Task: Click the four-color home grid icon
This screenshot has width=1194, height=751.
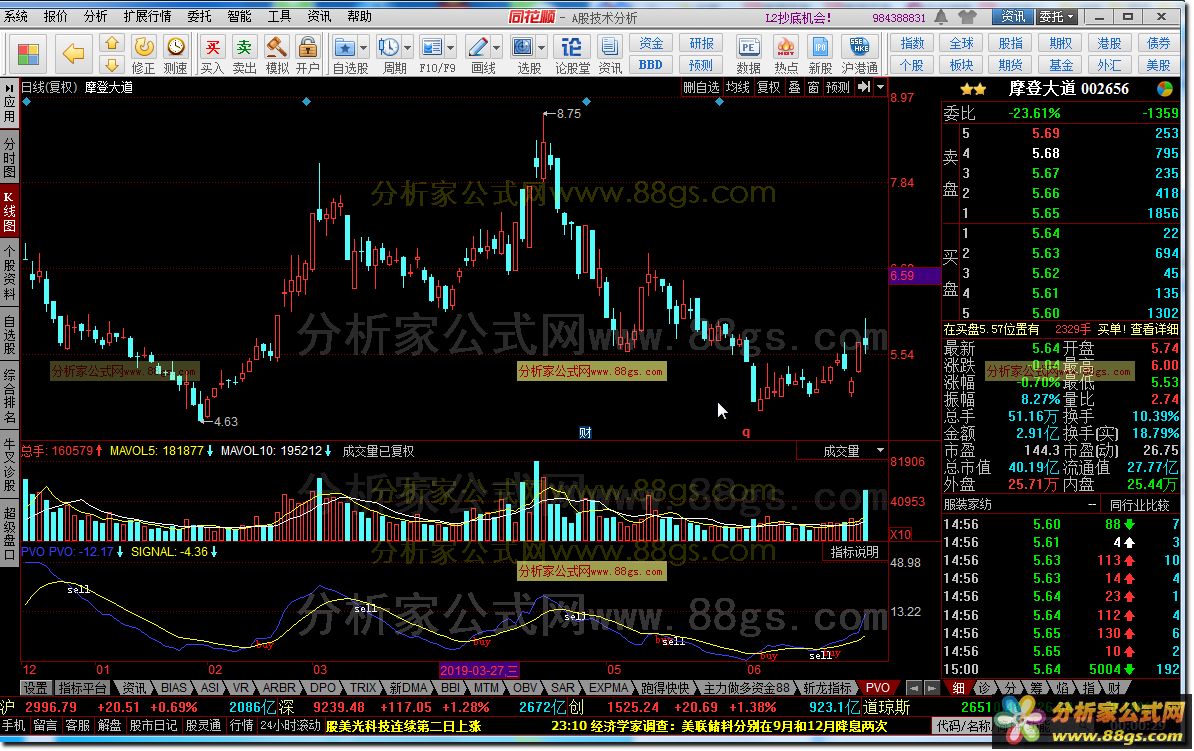Action: pos(28,54)
